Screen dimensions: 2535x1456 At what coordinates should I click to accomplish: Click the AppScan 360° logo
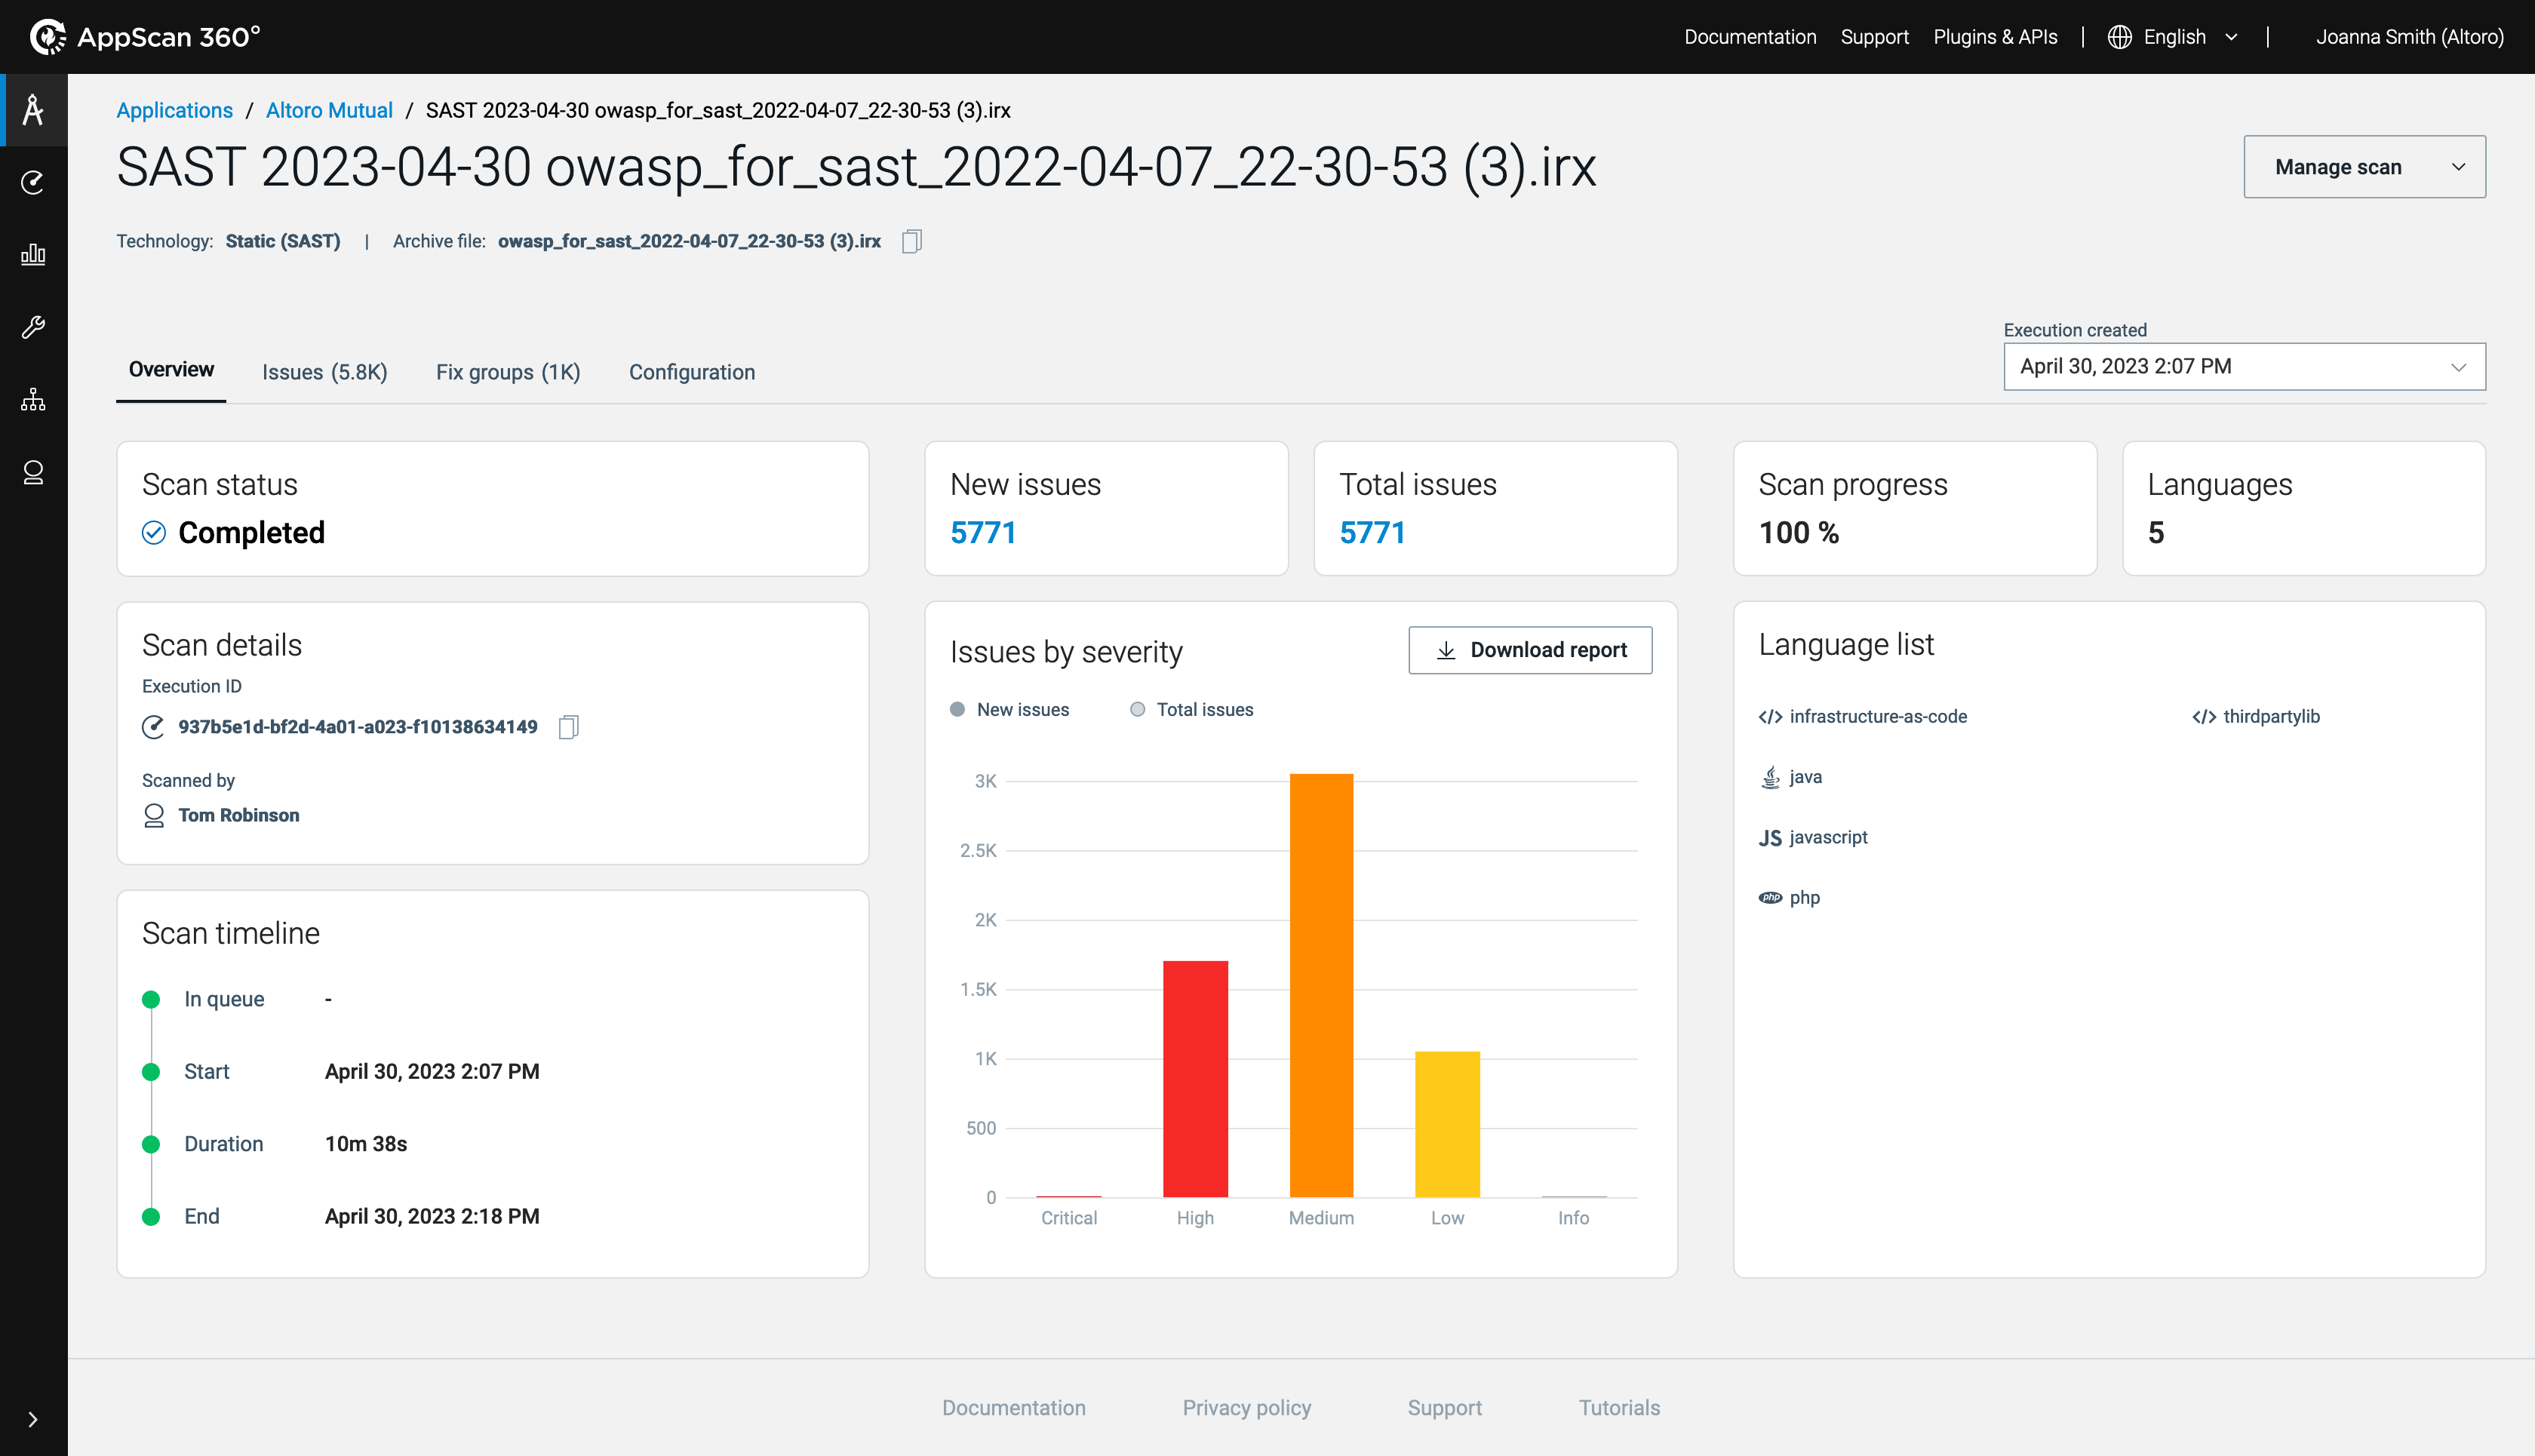[145, 37]
